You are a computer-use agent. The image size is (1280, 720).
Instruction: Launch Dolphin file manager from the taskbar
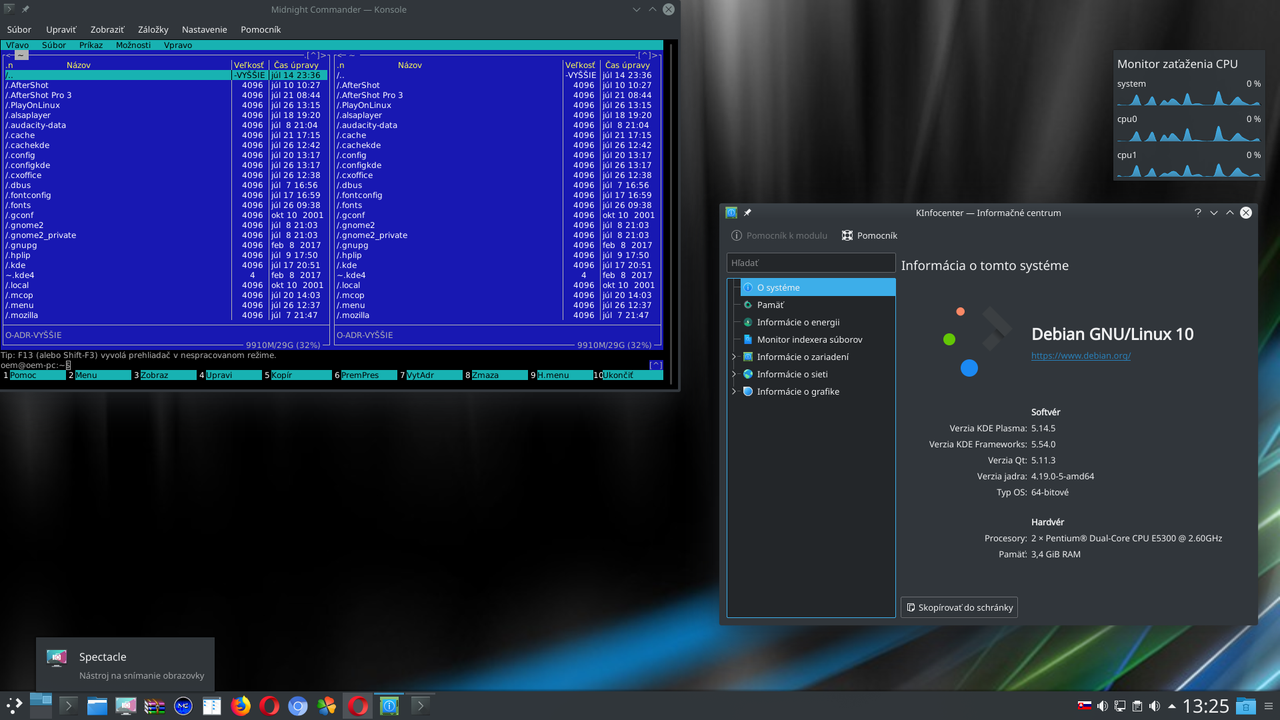(x=97, y=706)
